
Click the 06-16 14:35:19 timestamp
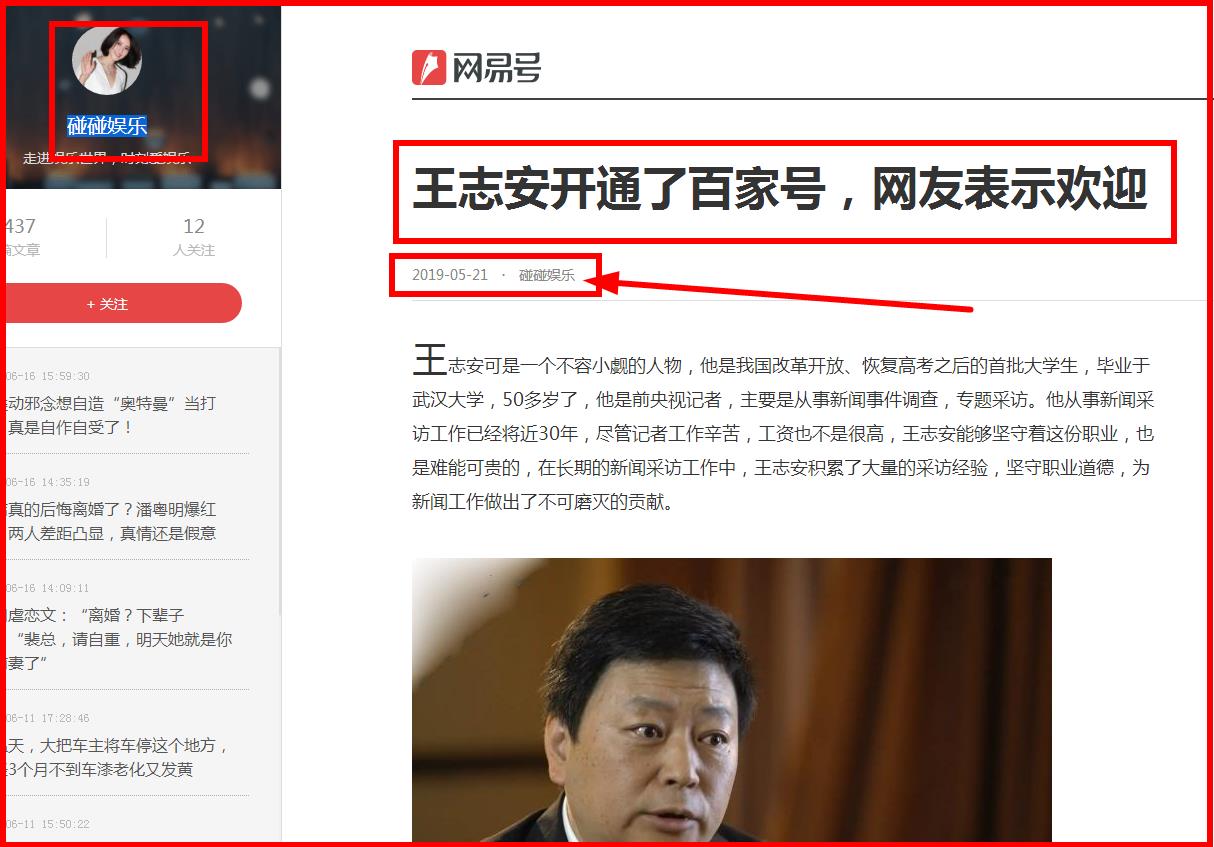[x=48, y=482]
